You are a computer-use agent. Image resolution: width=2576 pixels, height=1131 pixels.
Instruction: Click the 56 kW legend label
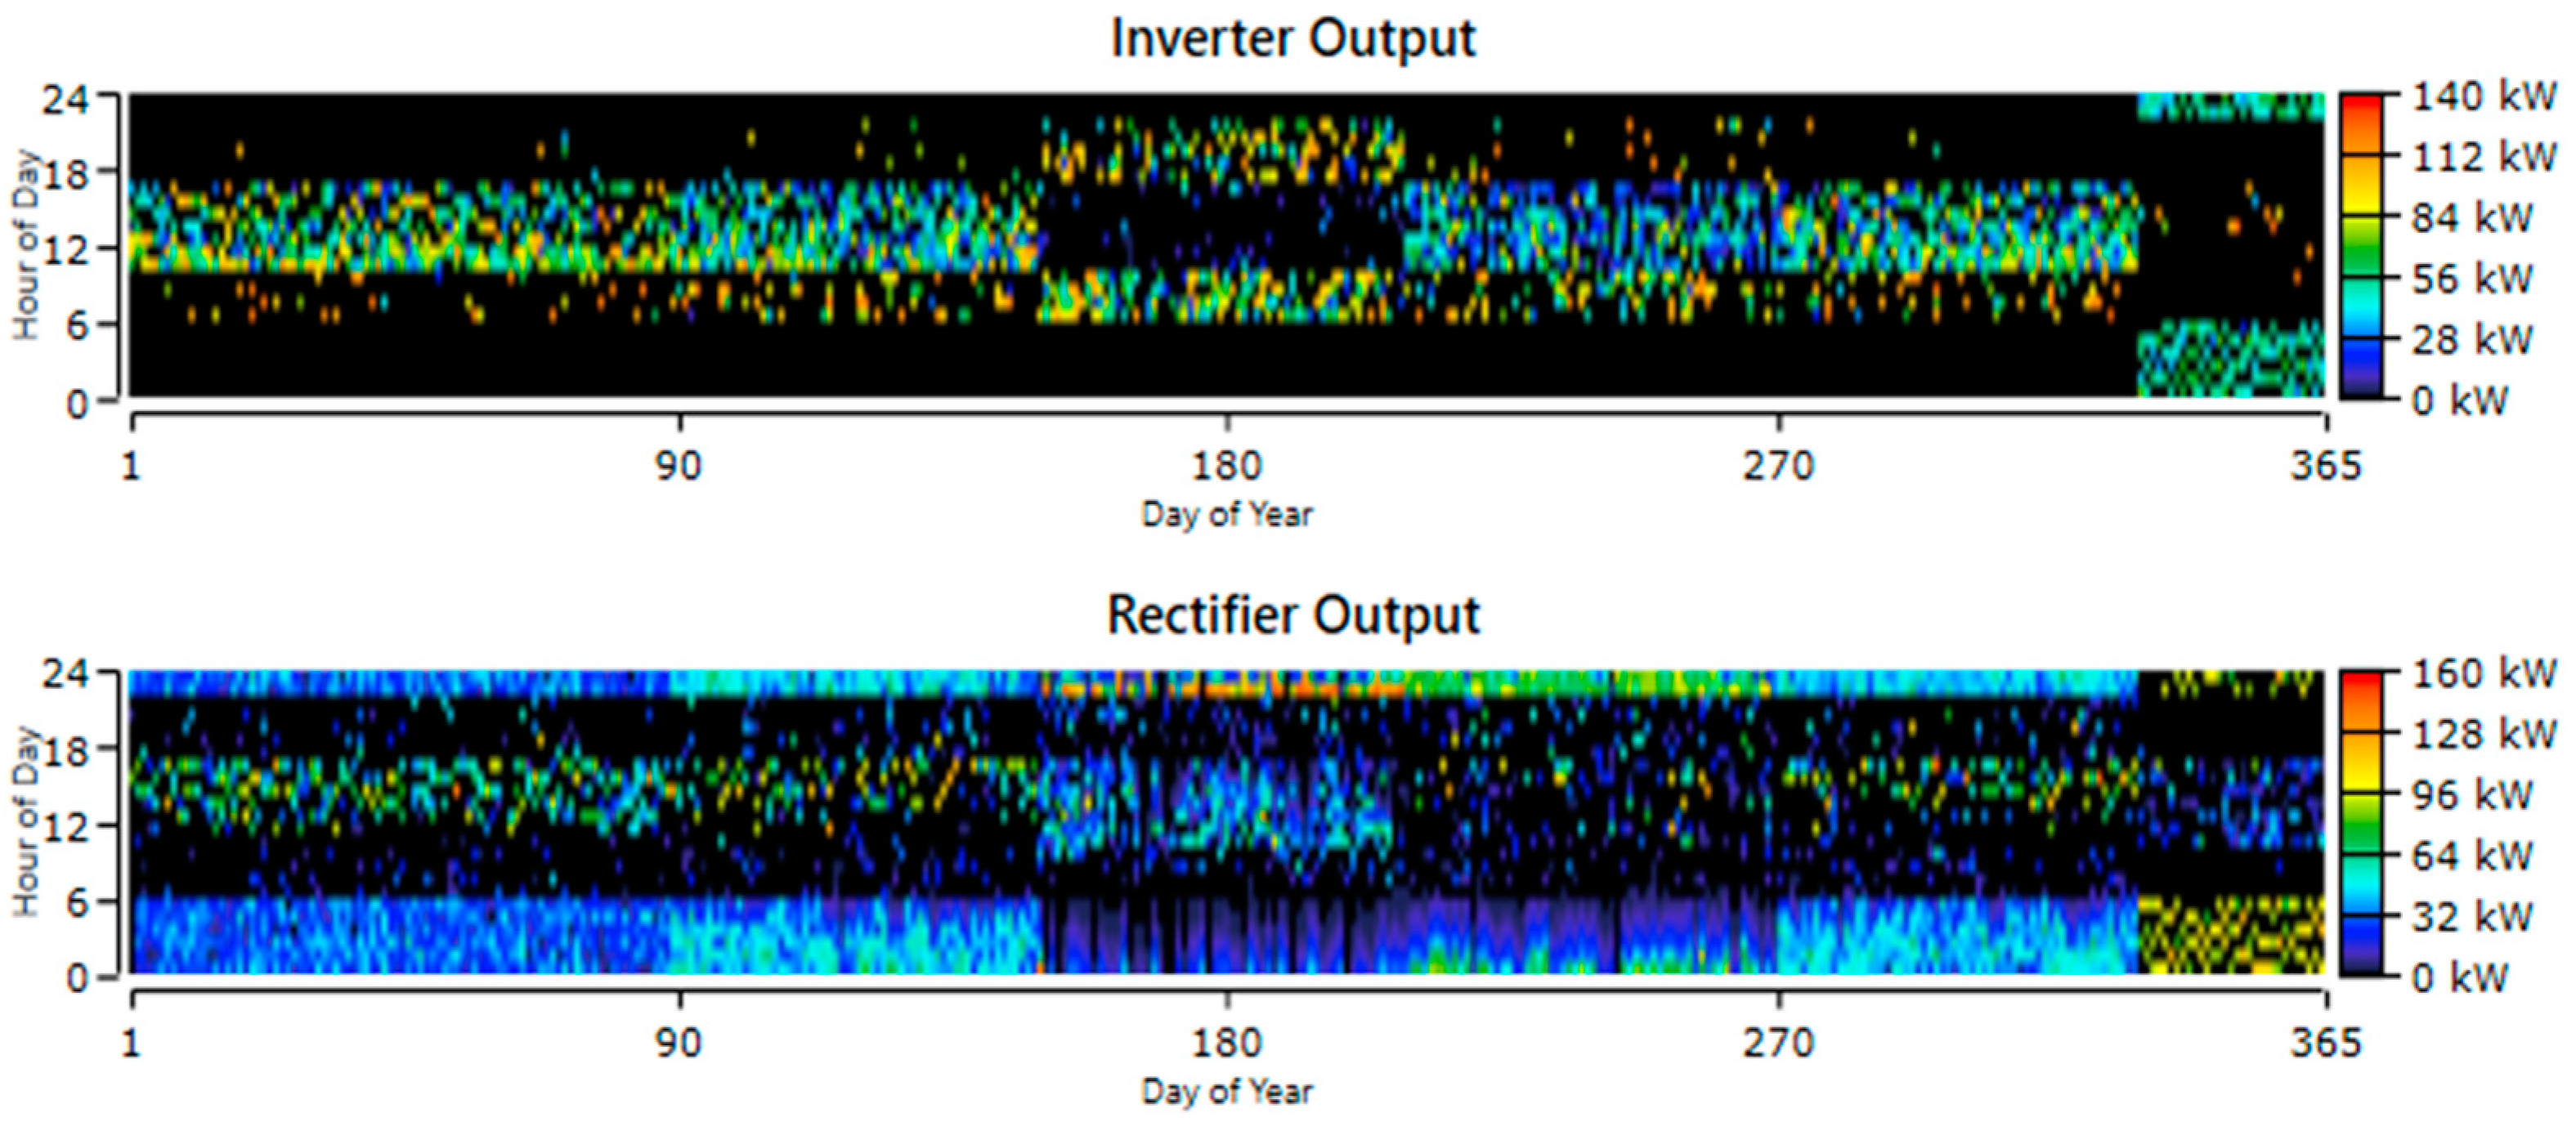point(2472,279)
